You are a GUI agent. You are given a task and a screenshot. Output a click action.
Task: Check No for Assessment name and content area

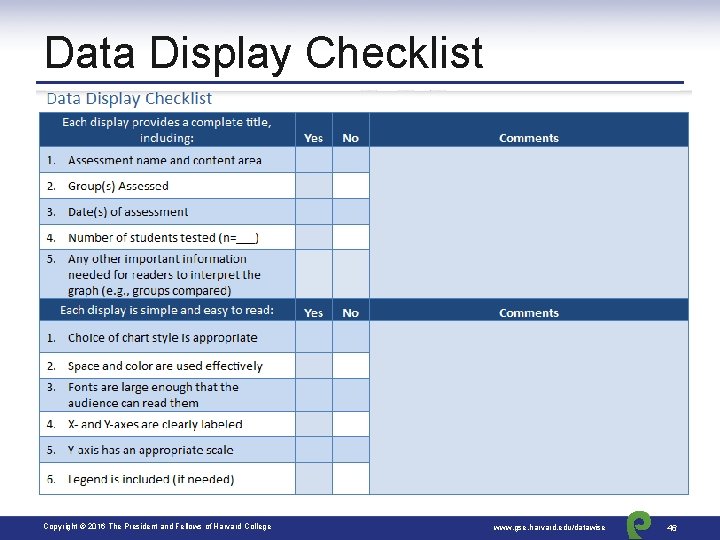351,160
